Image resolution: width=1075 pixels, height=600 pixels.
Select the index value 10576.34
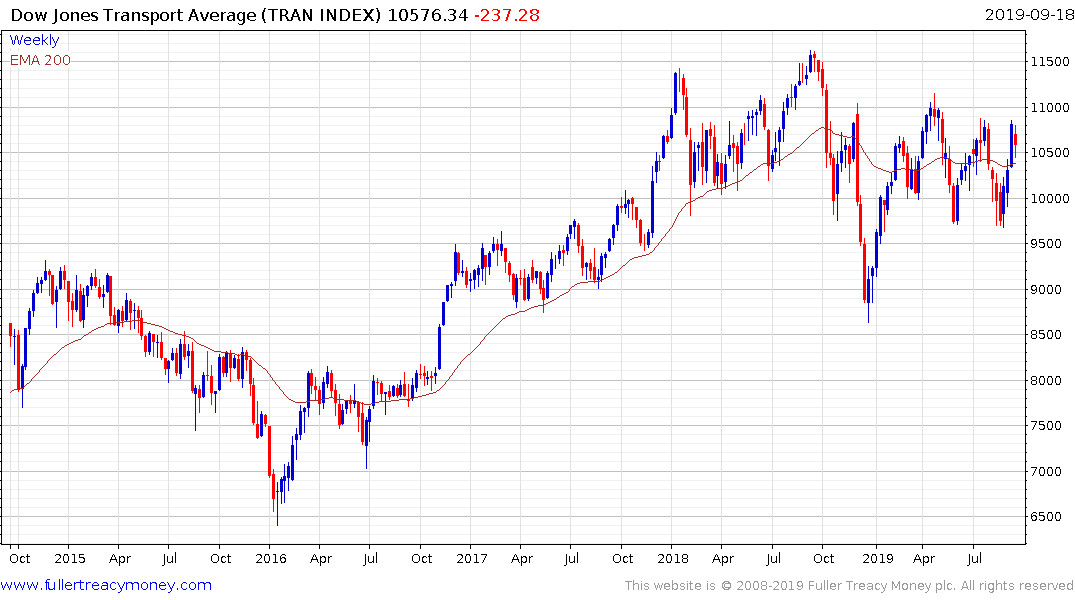(427, 15)
